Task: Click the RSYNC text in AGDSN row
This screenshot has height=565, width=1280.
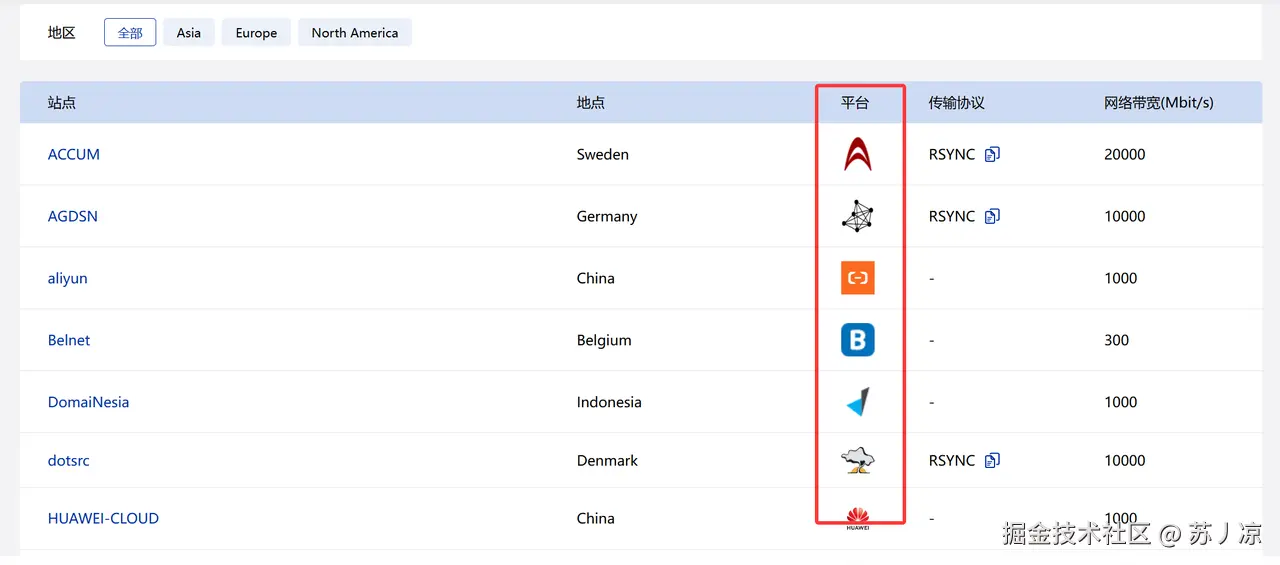Action: 952,216
